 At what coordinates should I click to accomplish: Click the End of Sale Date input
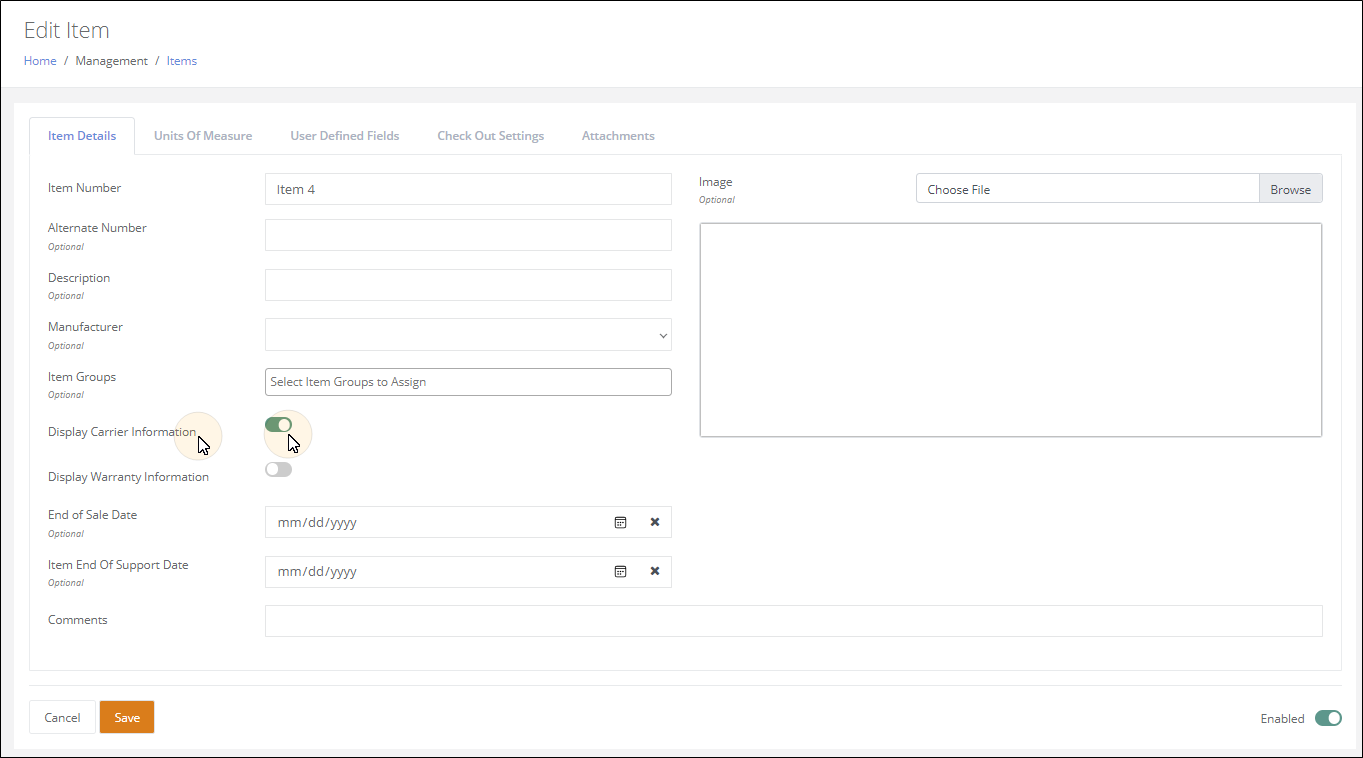point(468,522)
